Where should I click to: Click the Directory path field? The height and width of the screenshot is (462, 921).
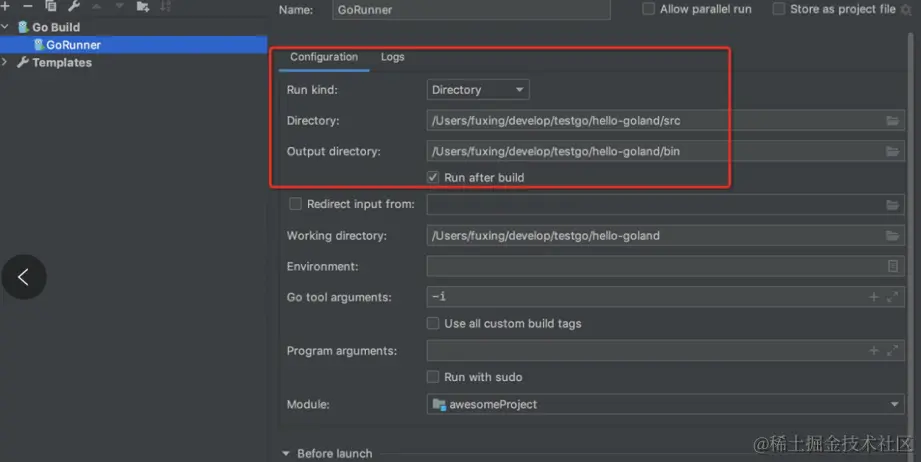point(665,120)
